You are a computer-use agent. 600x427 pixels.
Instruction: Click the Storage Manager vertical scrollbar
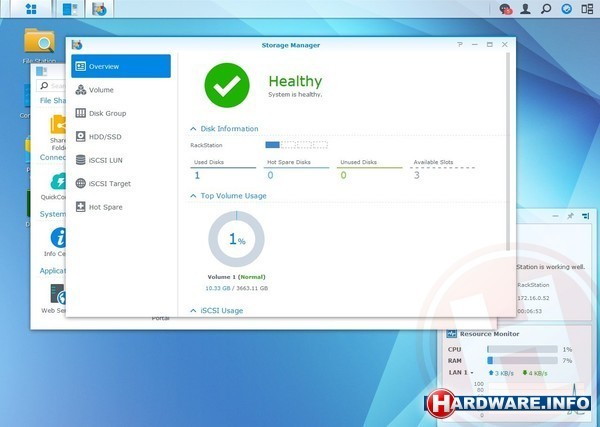click(x=508, y=152)
